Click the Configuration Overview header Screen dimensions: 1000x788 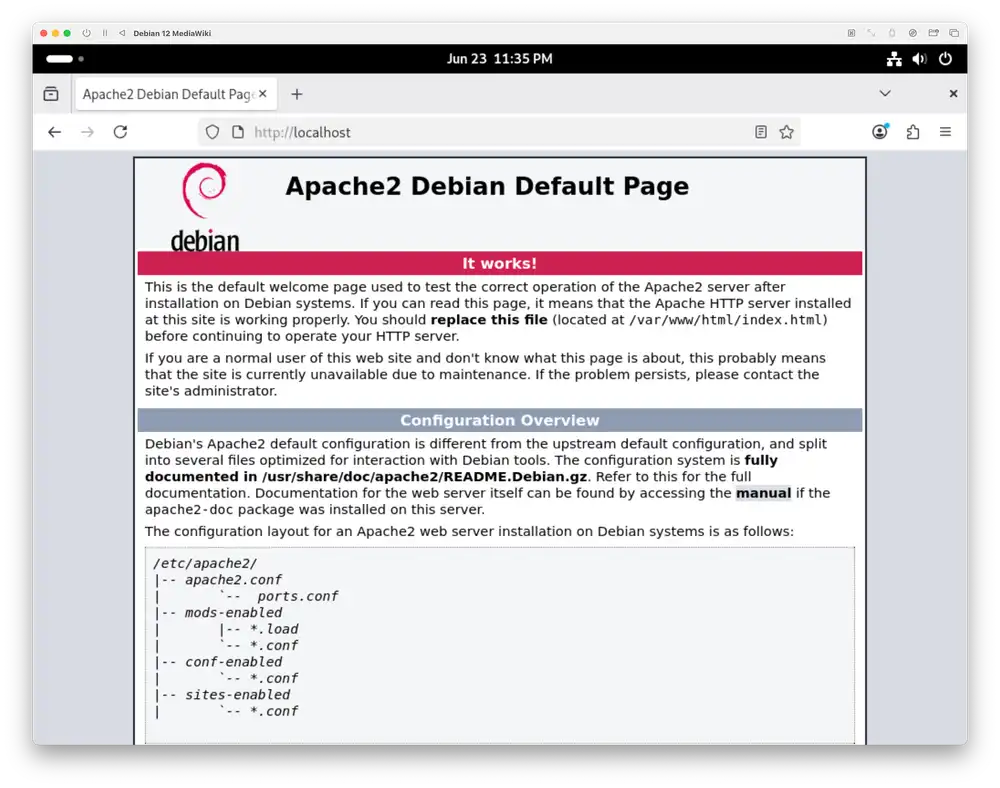tap(500, 420)
